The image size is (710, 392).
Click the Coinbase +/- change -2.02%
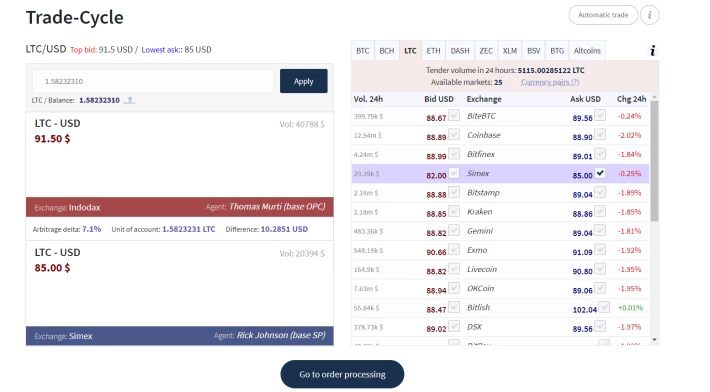click(x=629, y=135)
